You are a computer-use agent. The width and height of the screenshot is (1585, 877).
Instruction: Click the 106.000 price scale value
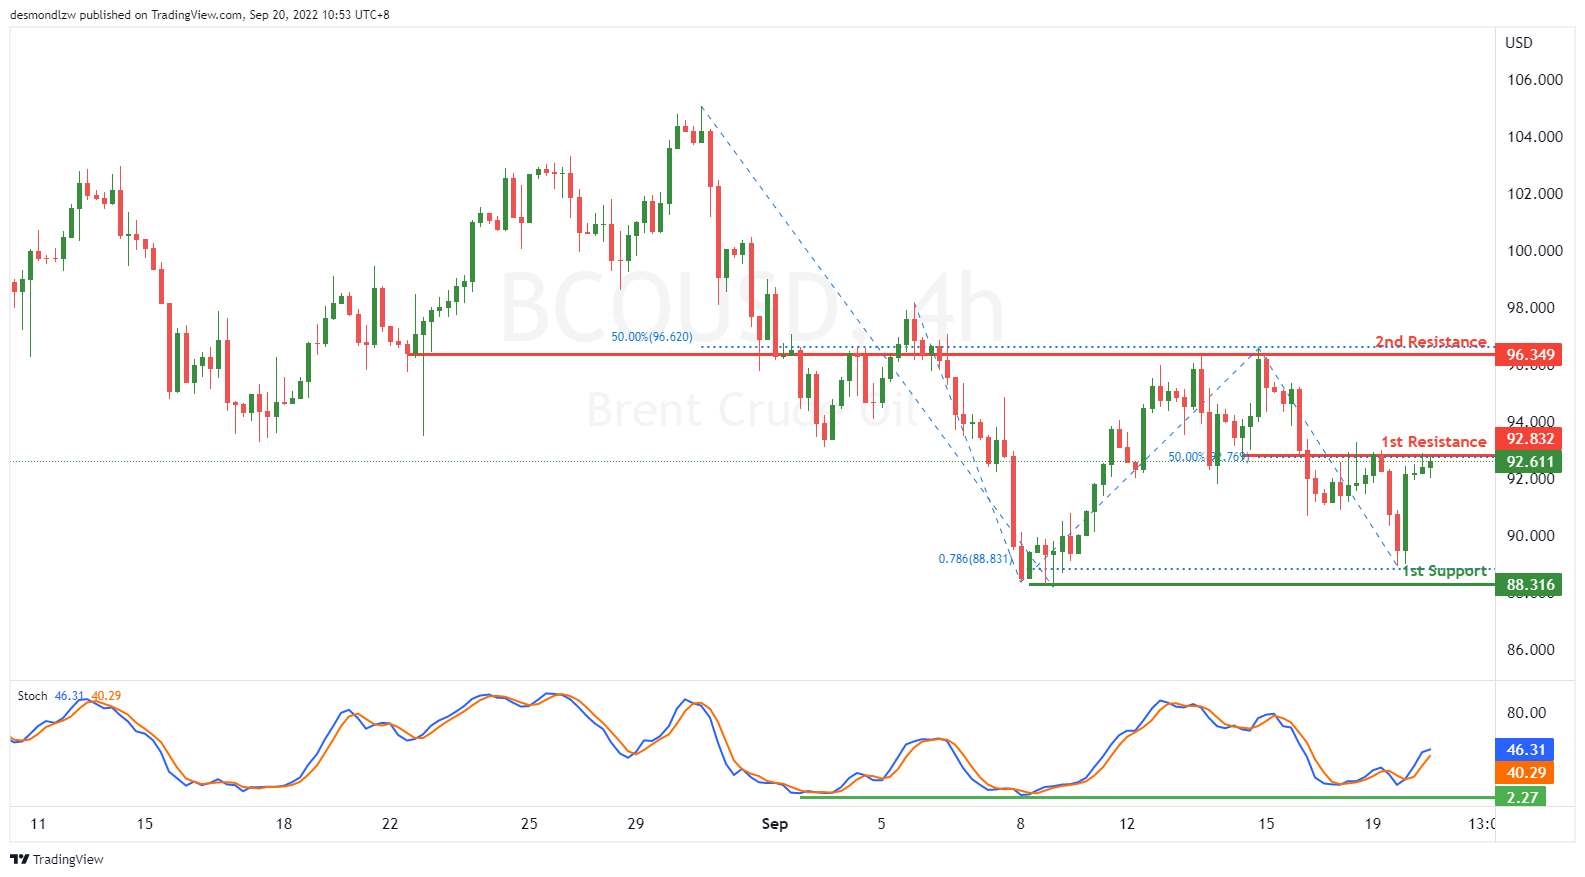(x=1535, y=80)
